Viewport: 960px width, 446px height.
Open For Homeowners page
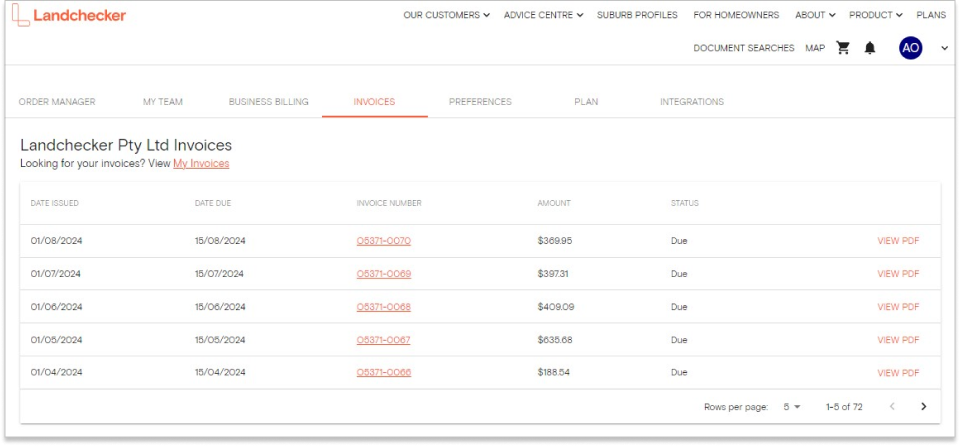pyautogui.click(x=736, y=15)
